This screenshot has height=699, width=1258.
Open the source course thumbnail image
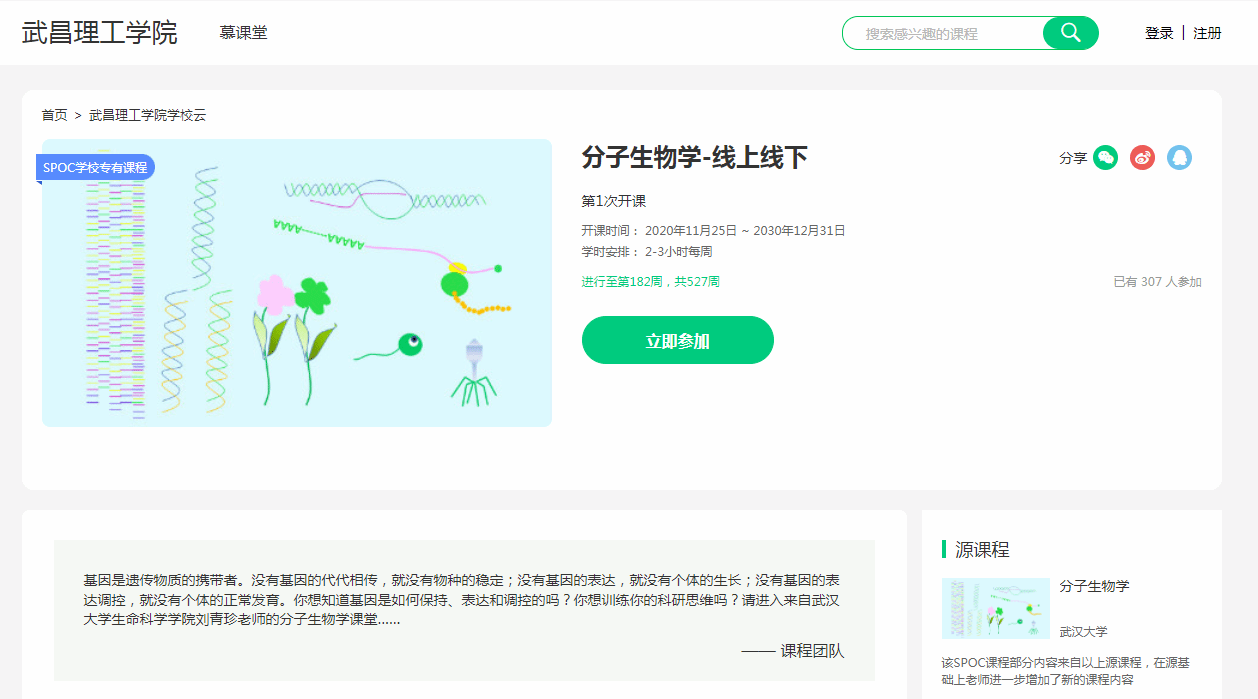995,608
